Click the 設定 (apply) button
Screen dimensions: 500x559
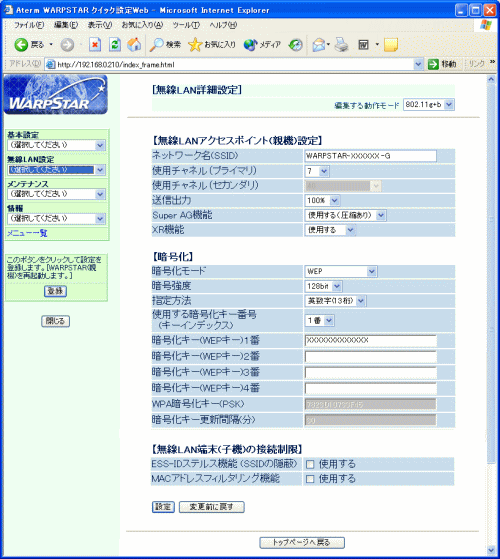coord(163,507)
